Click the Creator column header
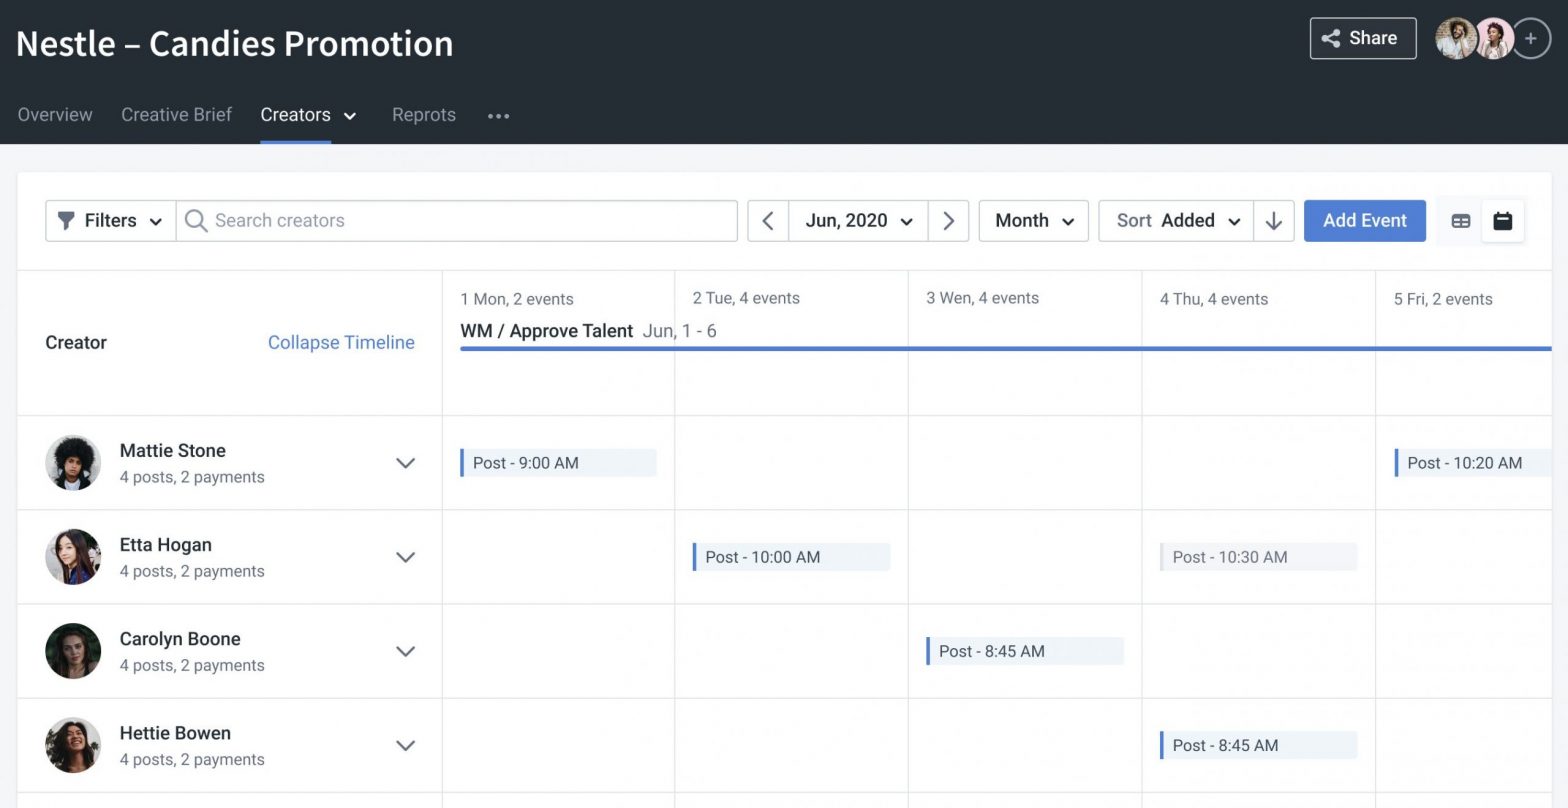The width and height of the screenshot is (1568, 808). click(x=76, y=342)
